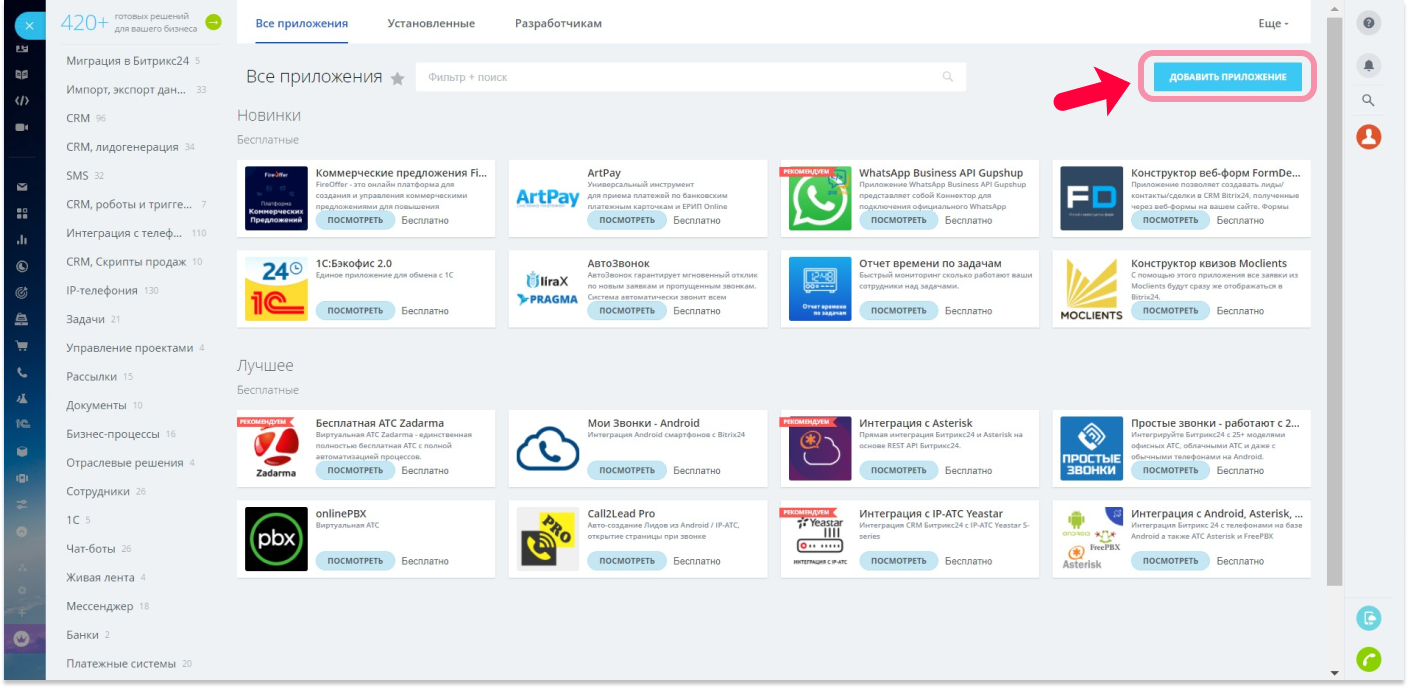The width and height of the screenshot is (1408, 688).
Task: Select the Импорт, экспорт данных category
Action: (x=126, y=90)
